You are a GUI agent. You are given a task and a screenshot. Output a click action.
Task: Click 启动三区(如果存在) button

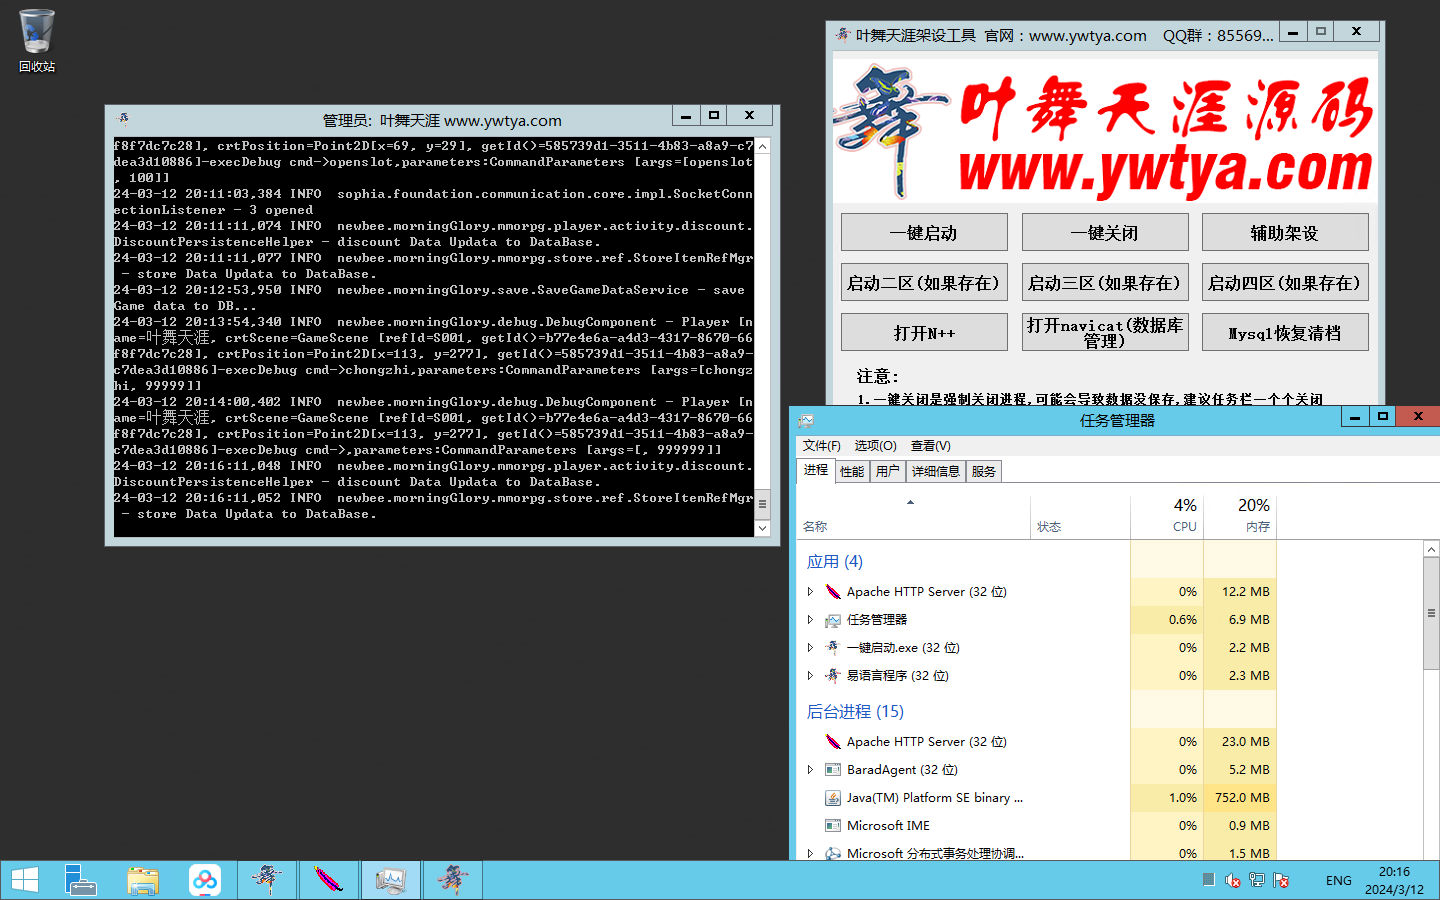1105,282
